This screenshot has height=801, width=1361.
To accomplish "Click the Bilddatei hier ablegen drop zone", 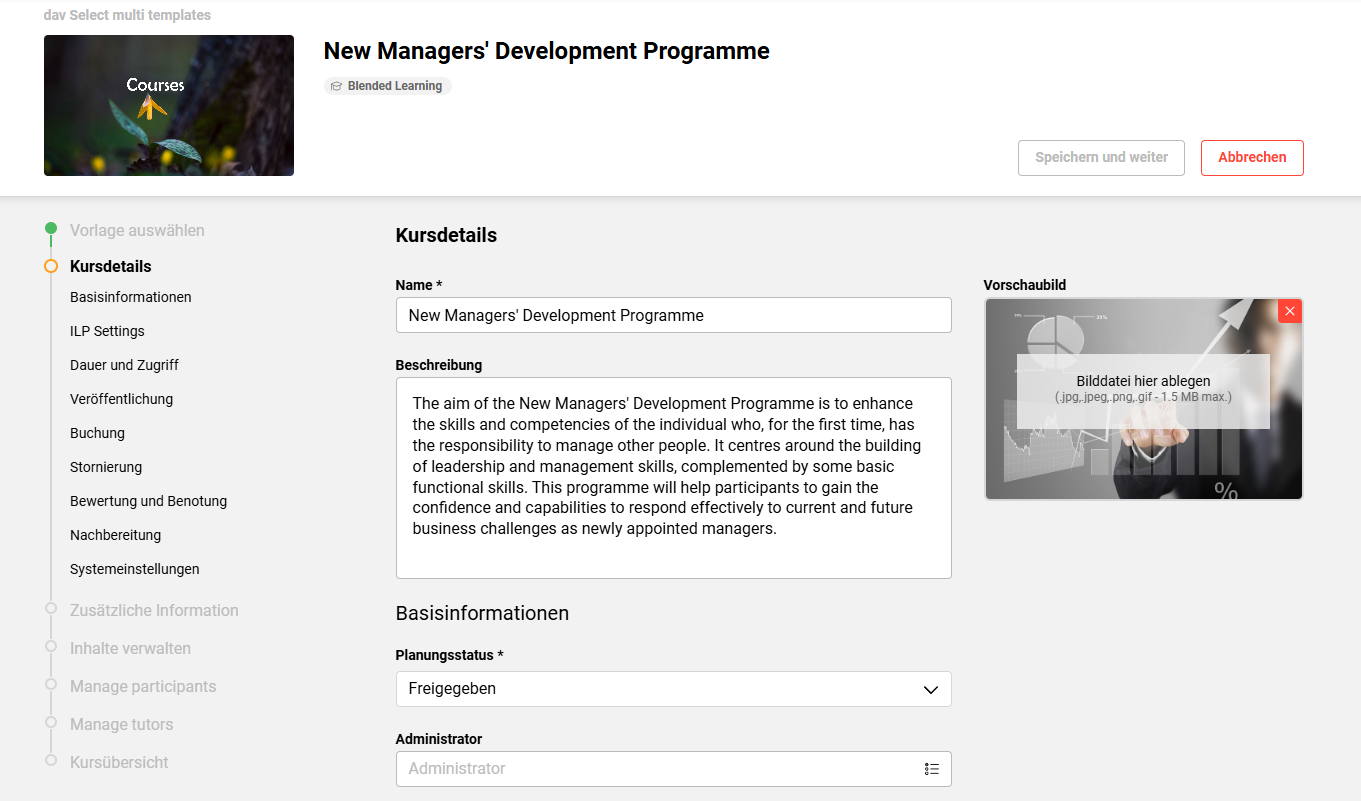I will click(1143, 391).
